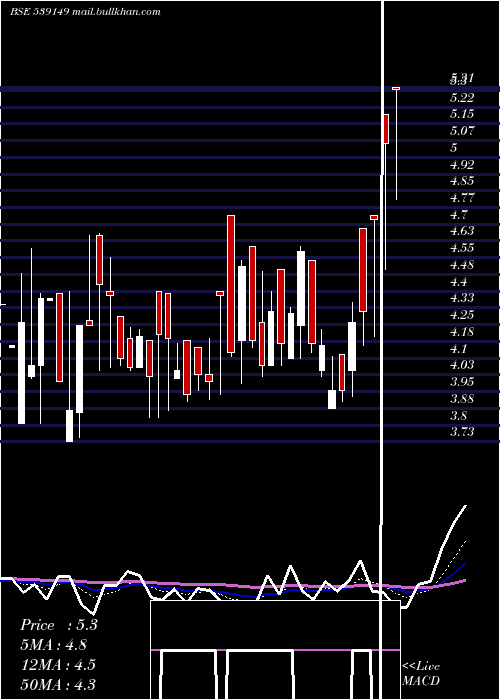This screenshot has width=500, height=700.
Task: Click the small topmost red candle near 5.3
Action: tap(396, 88)
